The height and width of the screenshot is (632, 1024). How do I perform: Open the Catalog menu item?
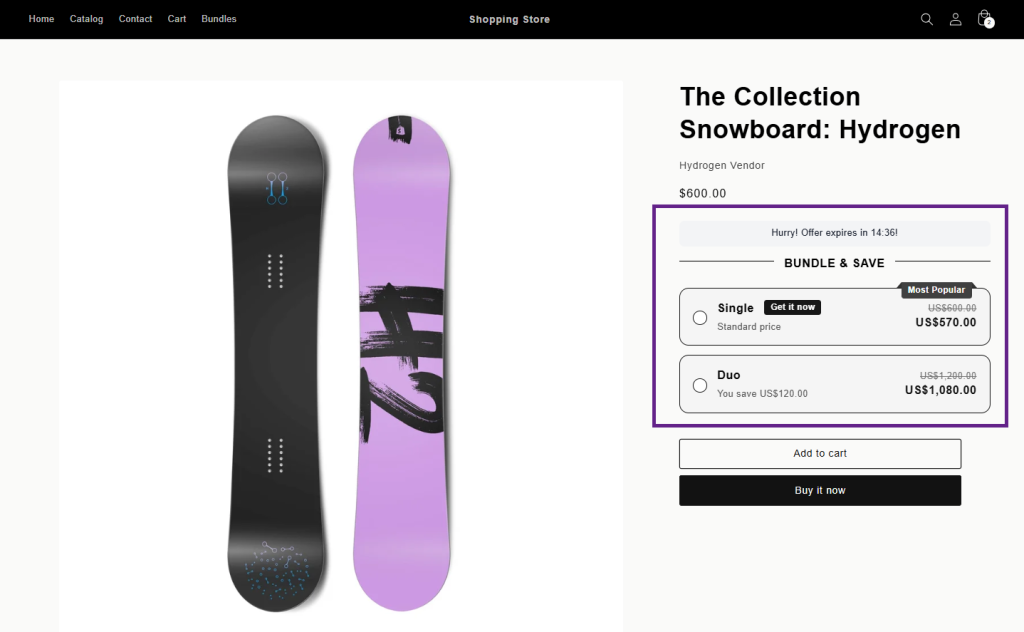[x=86, y=19]
